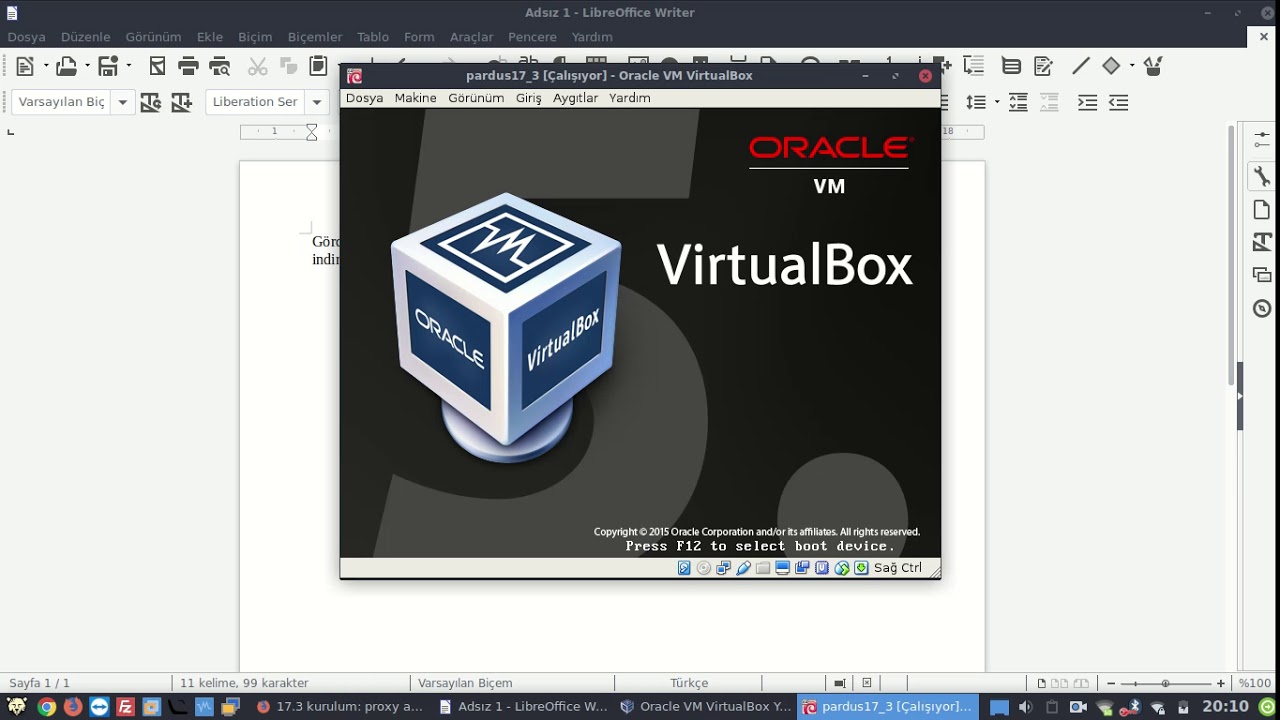Open Writer Tablo menu
Screen dimensions: 1280x720
(373, 37)
